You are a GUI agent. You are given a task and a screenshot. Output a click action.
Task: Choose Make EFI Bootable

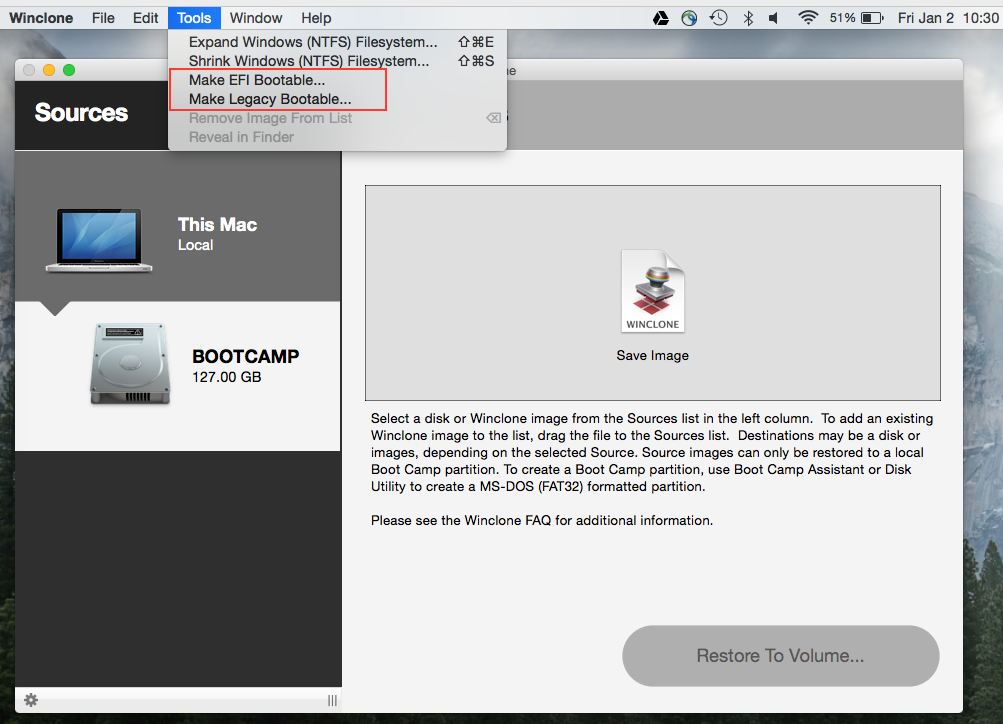click(x=338, y=81)
